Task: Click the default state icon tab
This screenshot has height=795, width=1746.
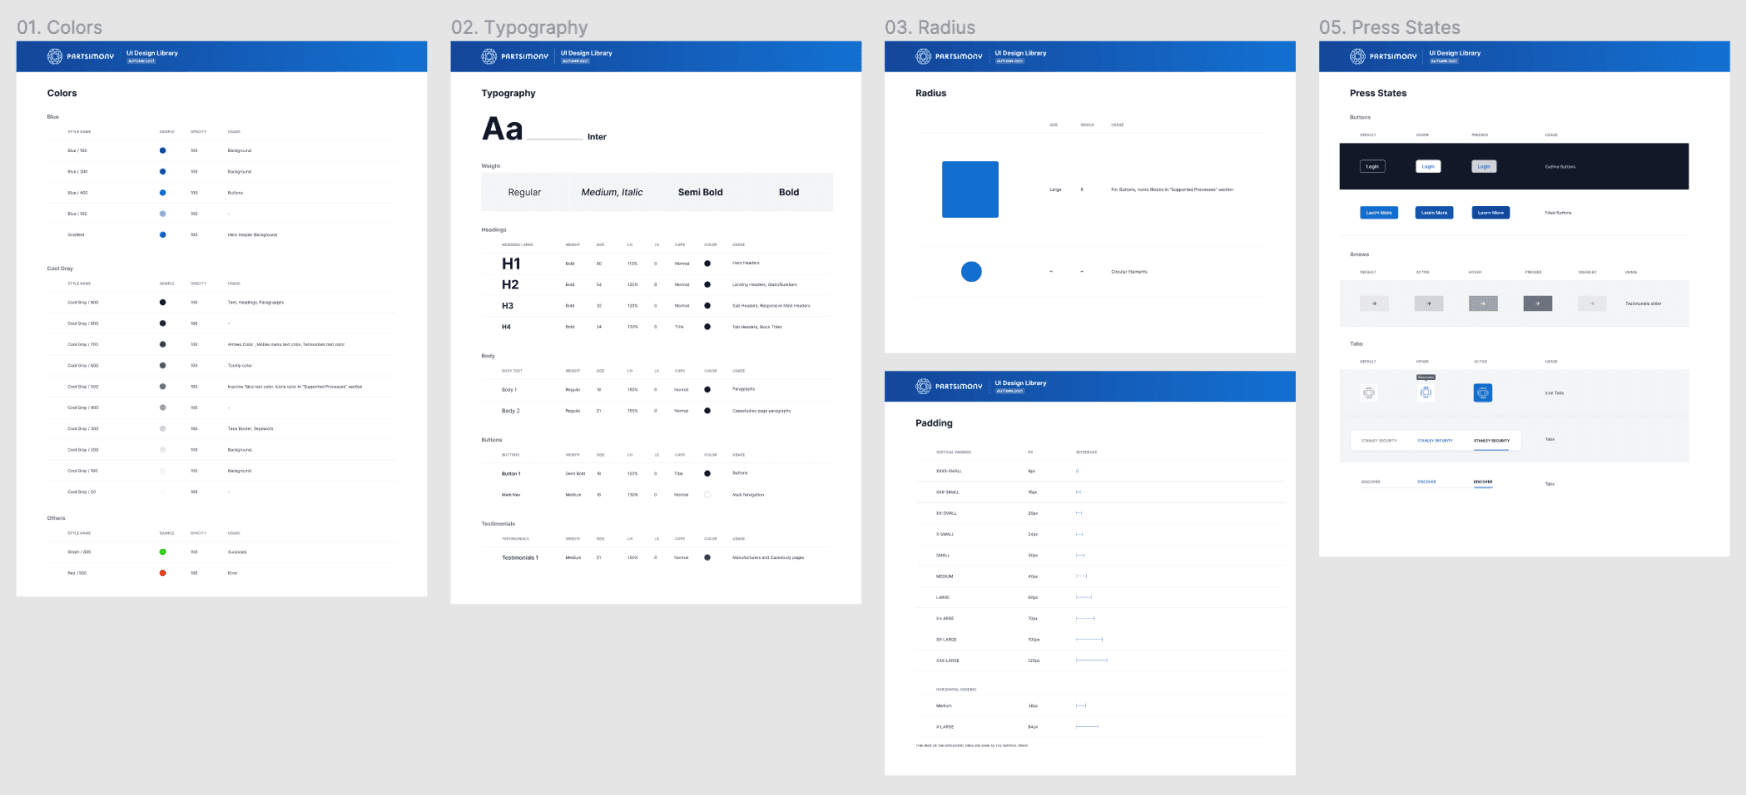Action: (x=1369, y=393)
